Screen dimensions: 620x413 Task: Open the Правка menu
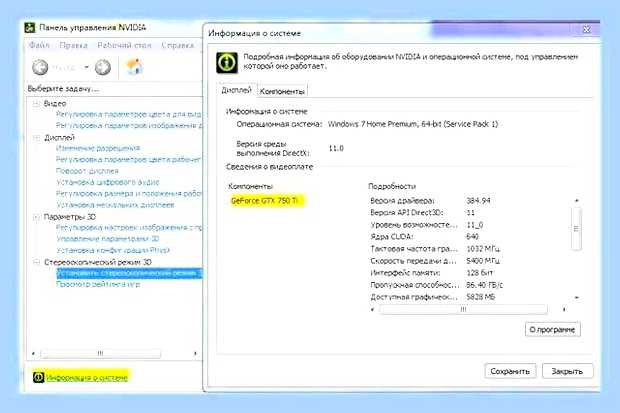[x=73, y=45]
